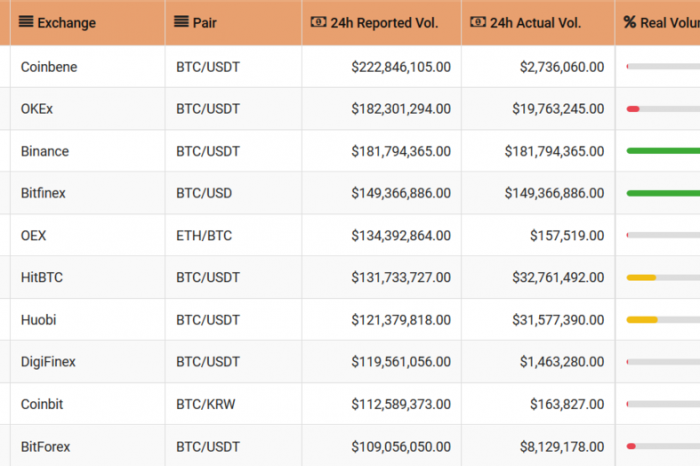Viewport: 700px width, 466px height.
Task: Click the Bitfinex green real volume bar
Action: [x=663, y=193]
